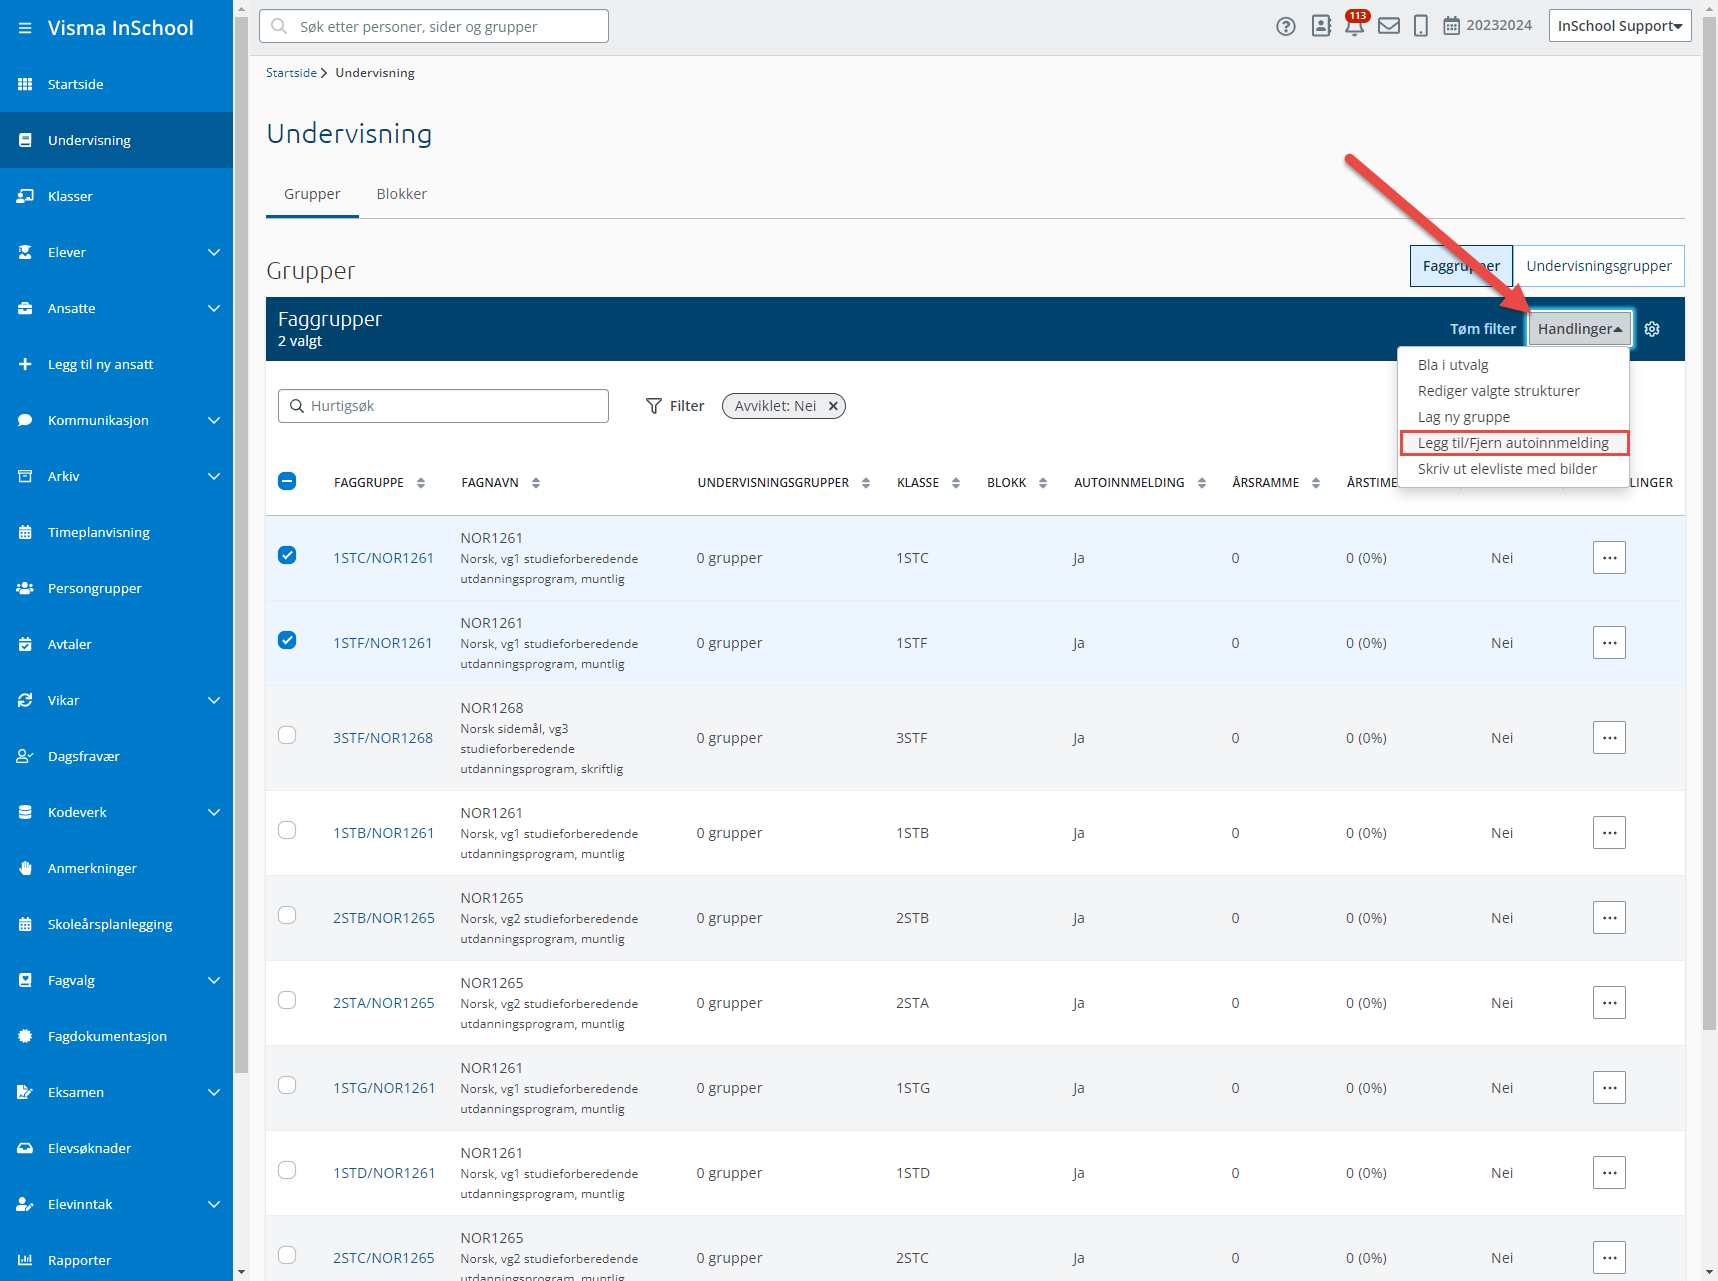Open row actions for 2STB/NOR1265
Screen dimensions: 1718x1281
(1609, 918)
